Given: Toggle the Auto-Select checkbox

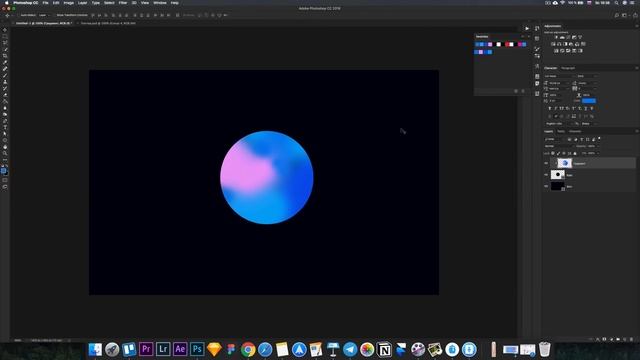Looking at the screenshot, I should [18, 15].
